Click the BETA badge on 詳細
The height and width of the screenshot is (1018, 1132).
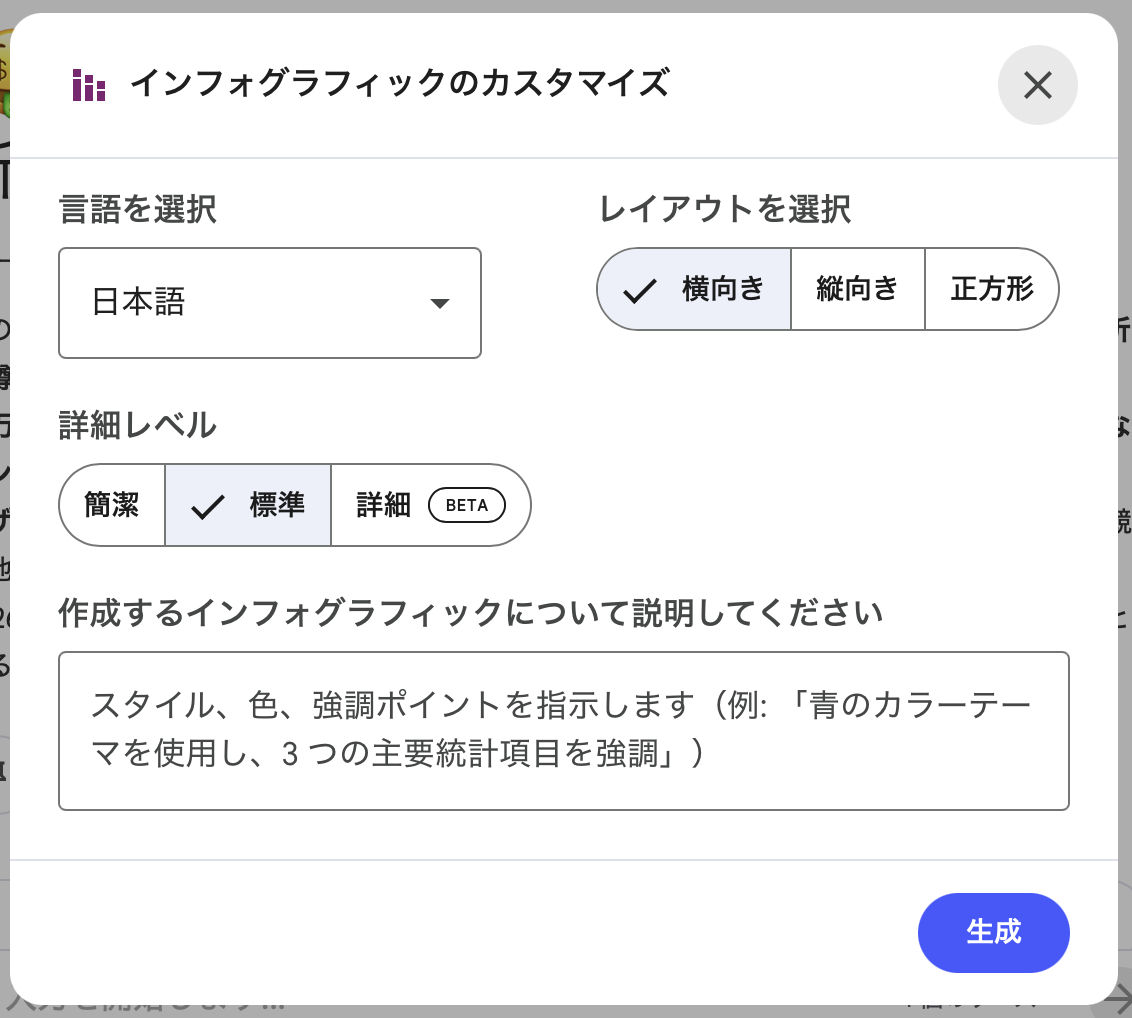click(x=467, y=506)
